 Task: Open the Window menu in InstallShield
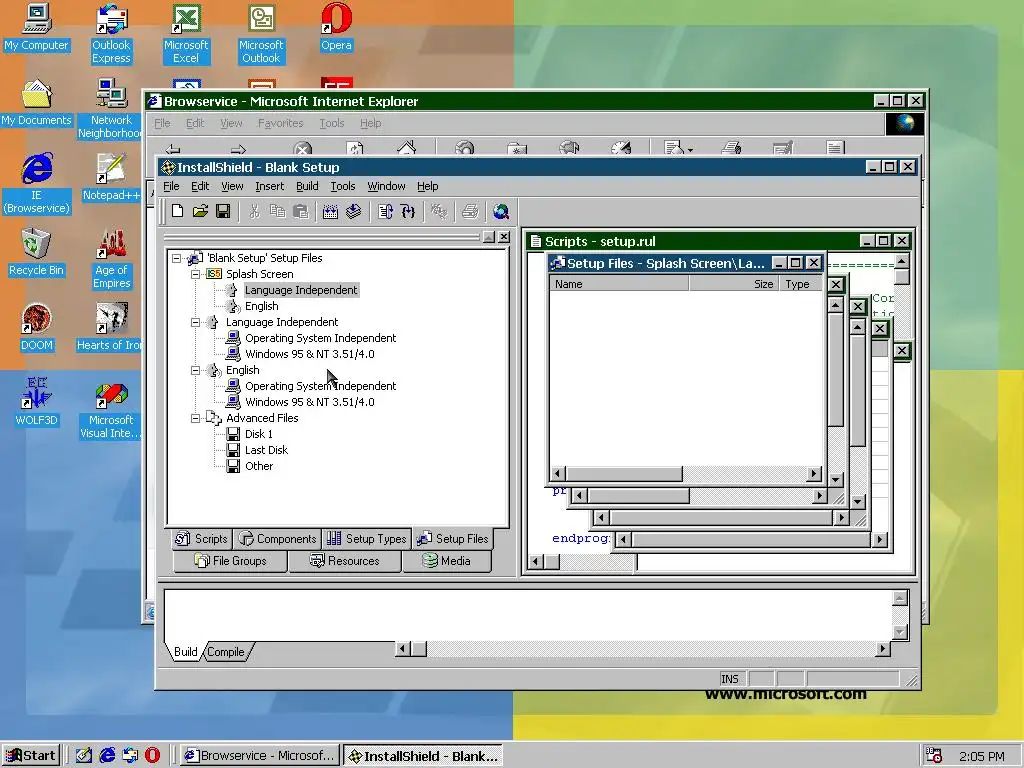pyautogui.click(x=386, y=186)
